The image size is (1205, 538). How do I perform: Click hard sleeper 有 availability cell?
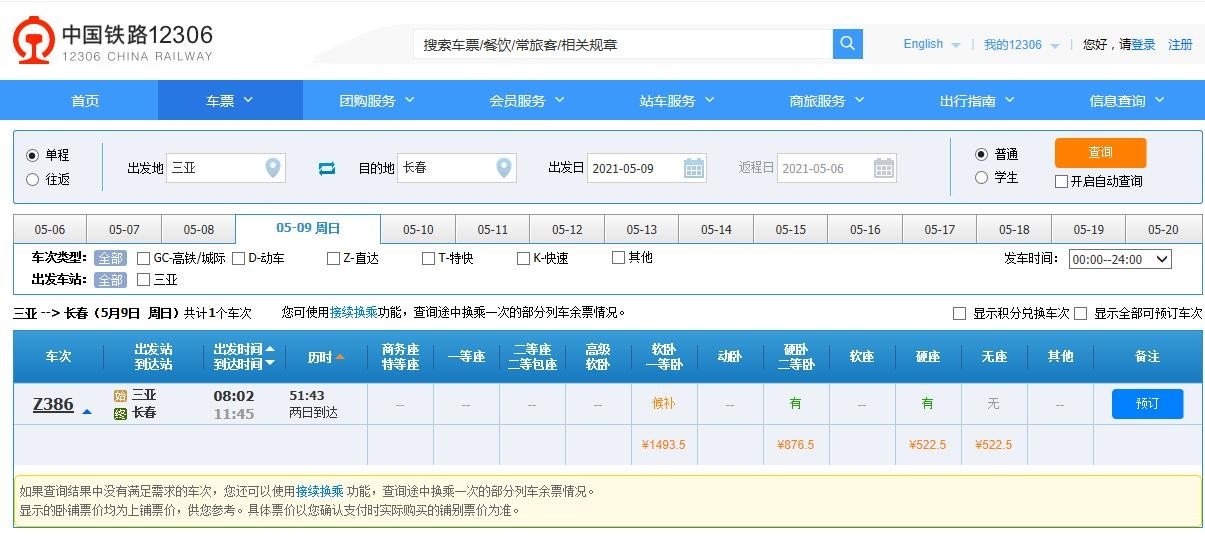(x=795, y=403)
